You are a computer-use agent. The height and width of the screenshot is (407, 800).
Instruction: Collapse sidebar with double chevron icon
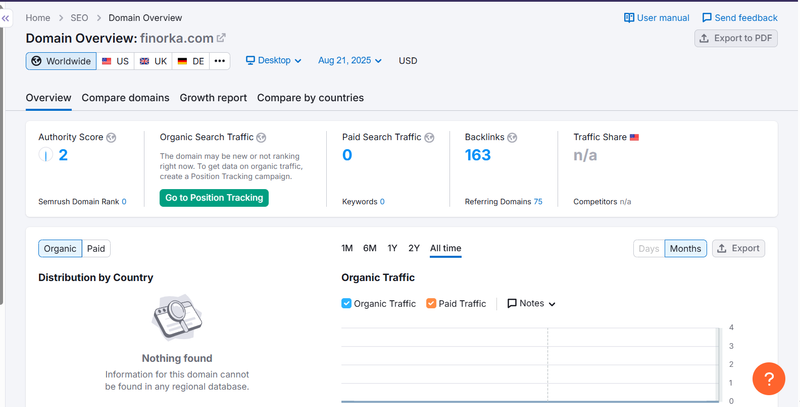click(6, 18)
